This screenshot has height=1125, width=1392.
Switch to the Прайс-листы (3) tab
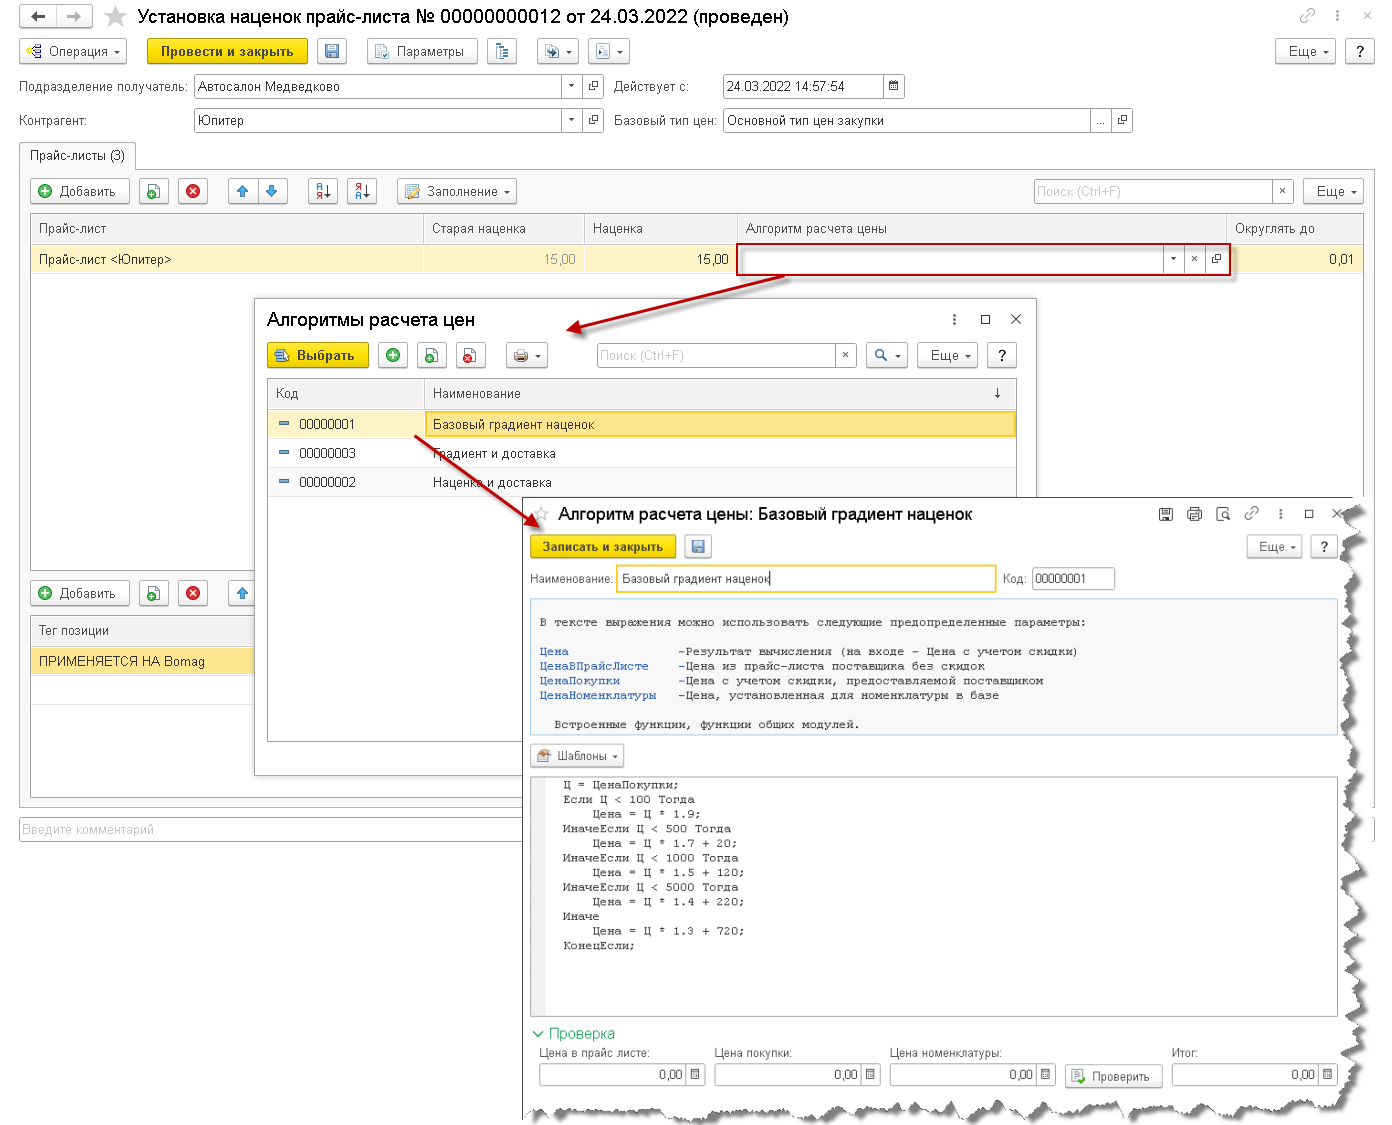click(x=78, y=156)
